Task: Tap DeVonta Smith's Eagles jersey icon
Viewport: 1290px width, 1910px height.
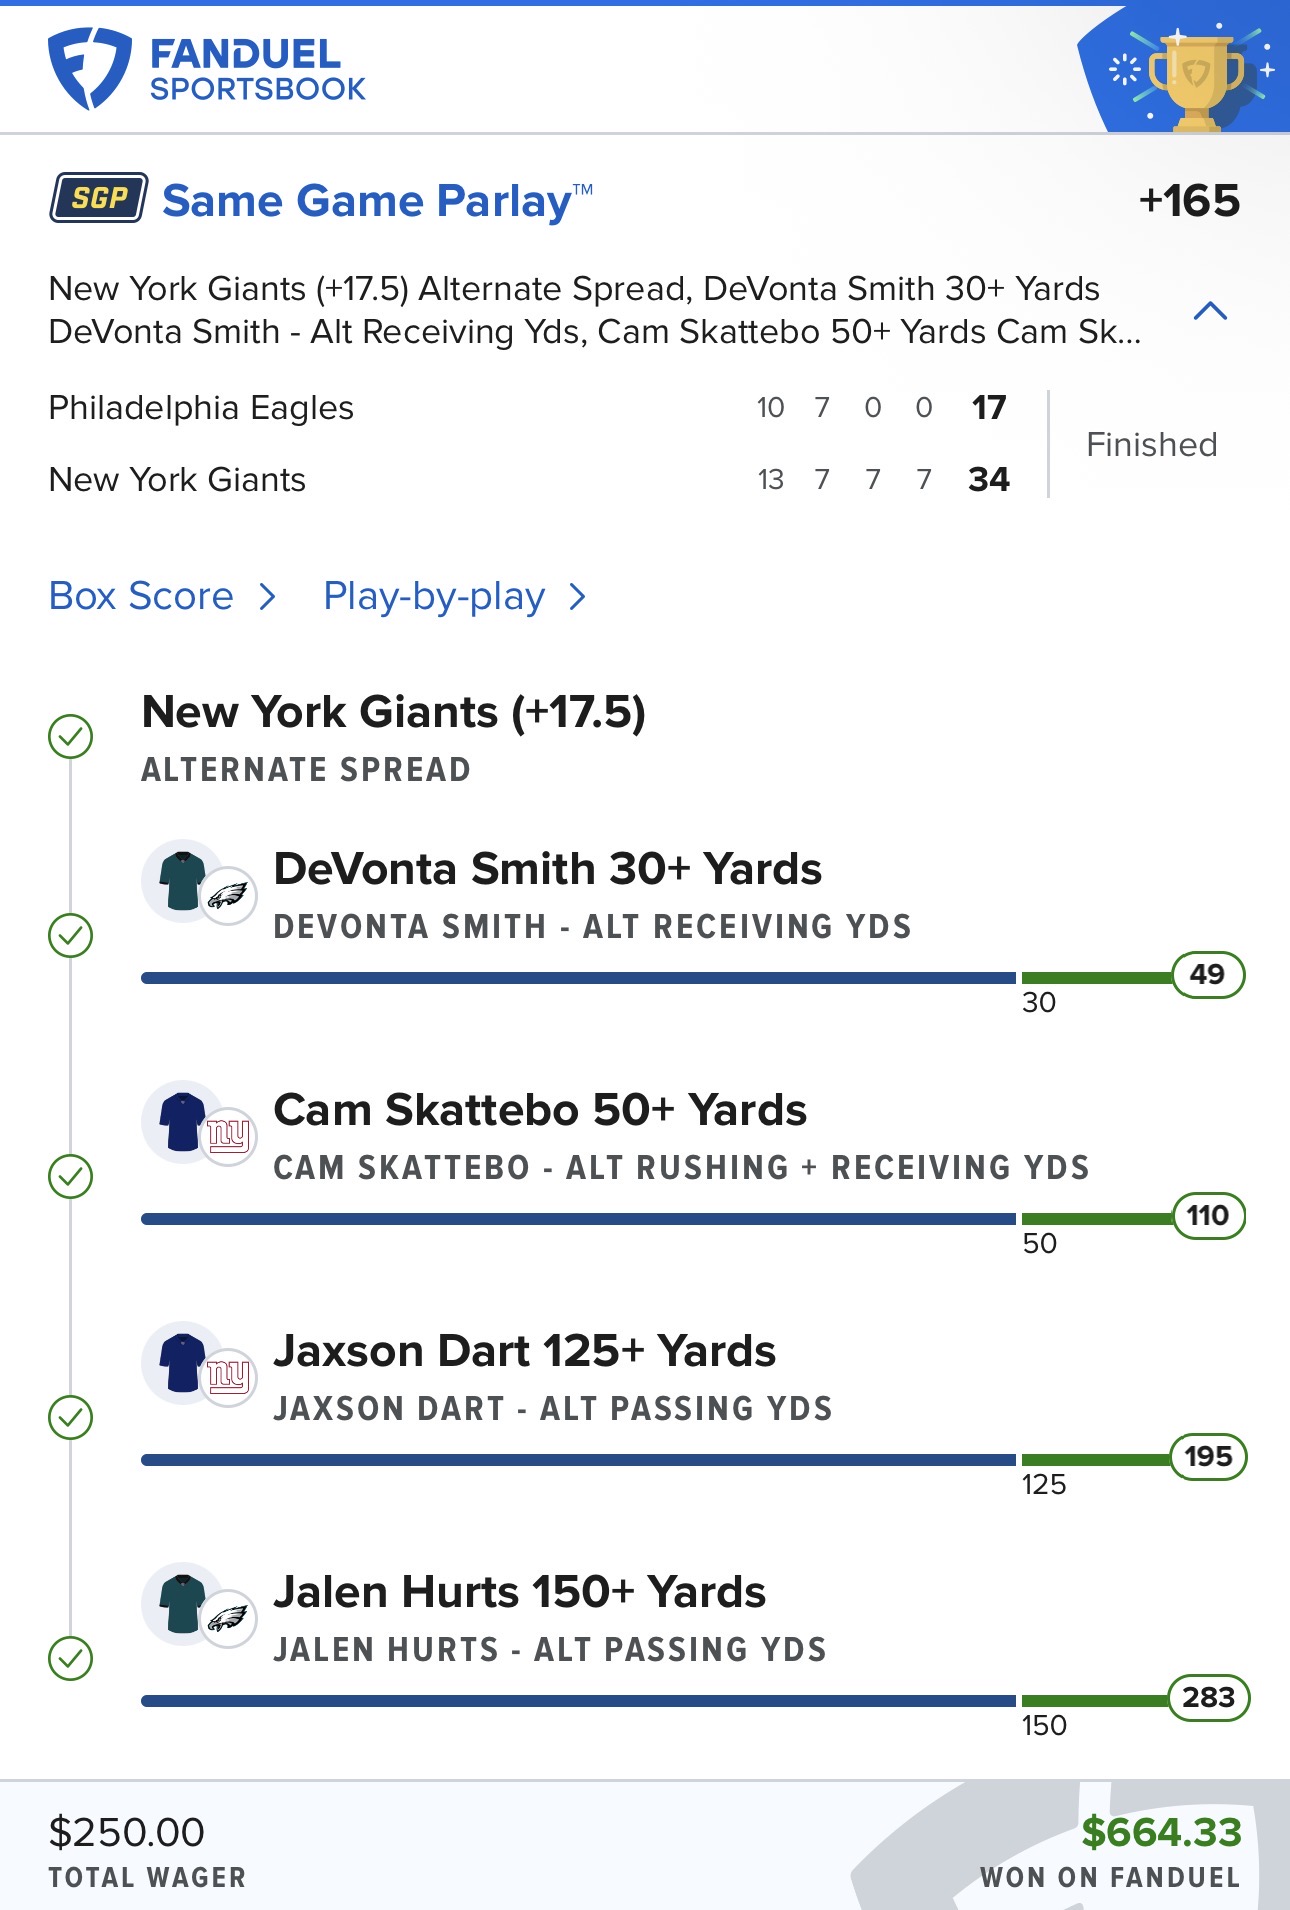Action: click(x=184, y=880)
